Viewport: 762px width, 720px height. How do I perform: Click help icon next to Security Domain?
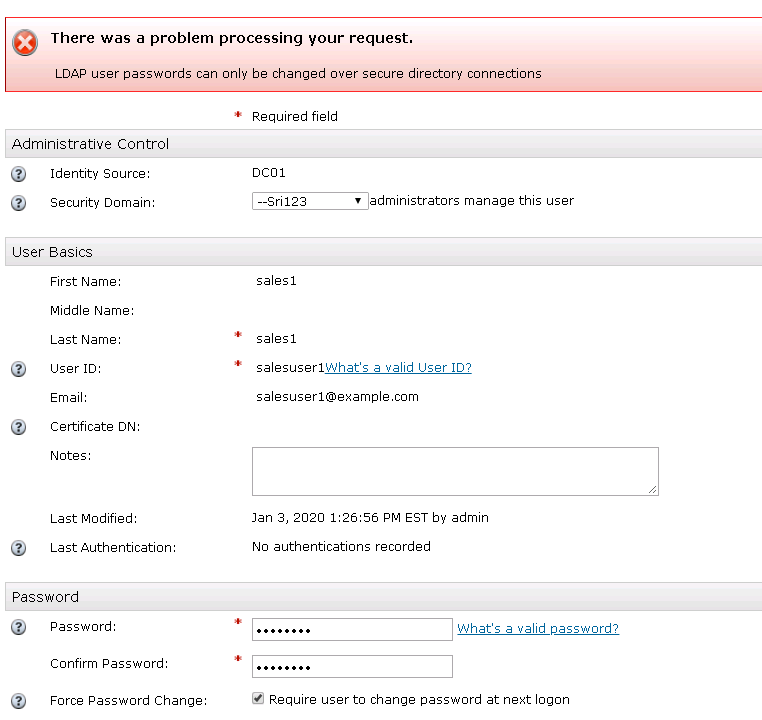tap(18, 203)
